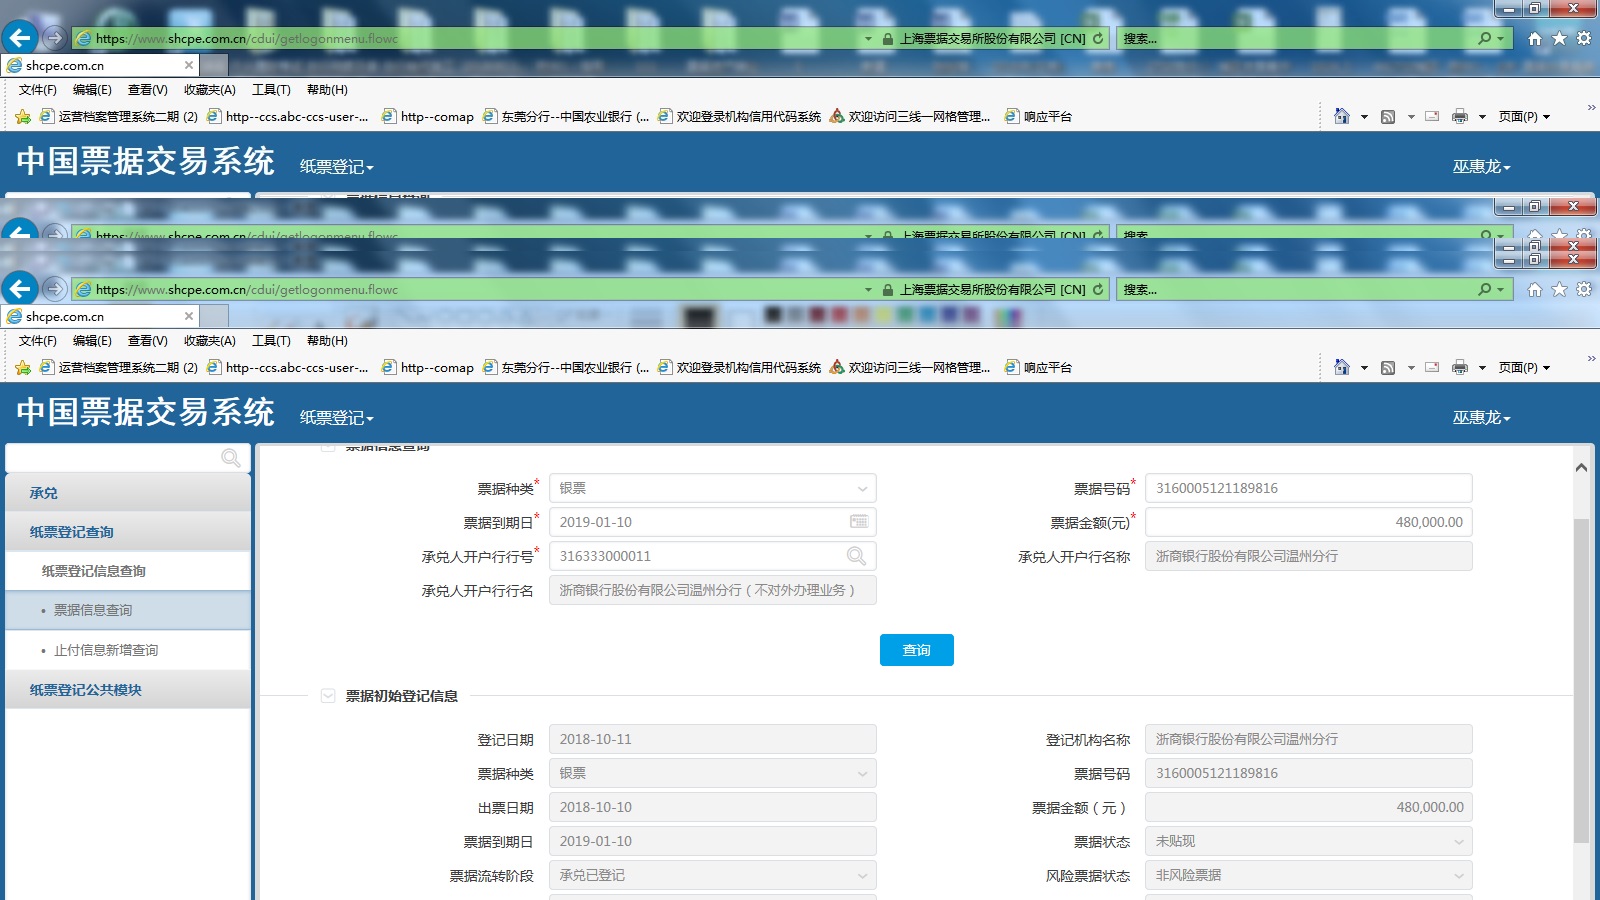The image size is (1600, 900).
Task: Open the calendar picker for 票据到期日
Action: point(858,522)
